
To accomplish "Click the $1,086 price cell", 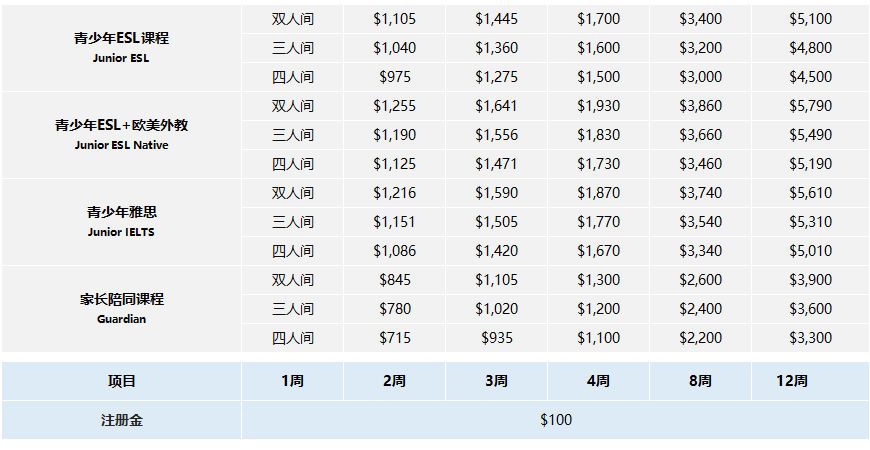I will click(x=394, y=251).
